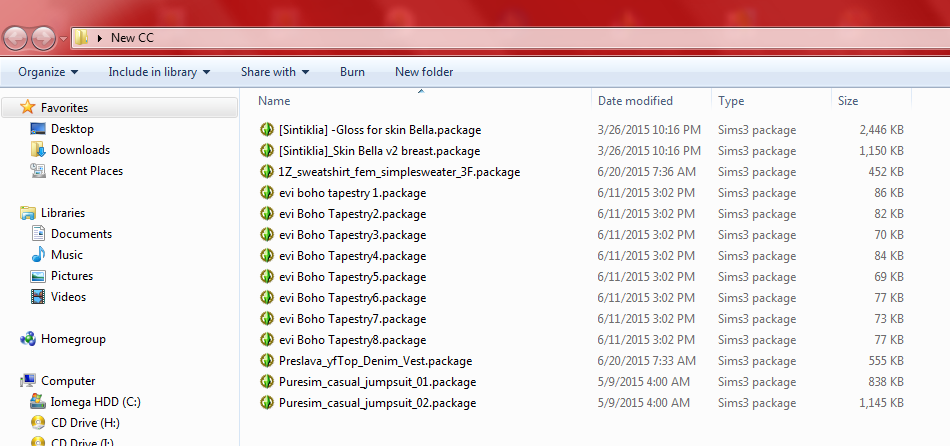Click icon of evi Boho Tapestry4 package
Screen dimensions: 950x446
pyautogui.click(x=267, y=255)
